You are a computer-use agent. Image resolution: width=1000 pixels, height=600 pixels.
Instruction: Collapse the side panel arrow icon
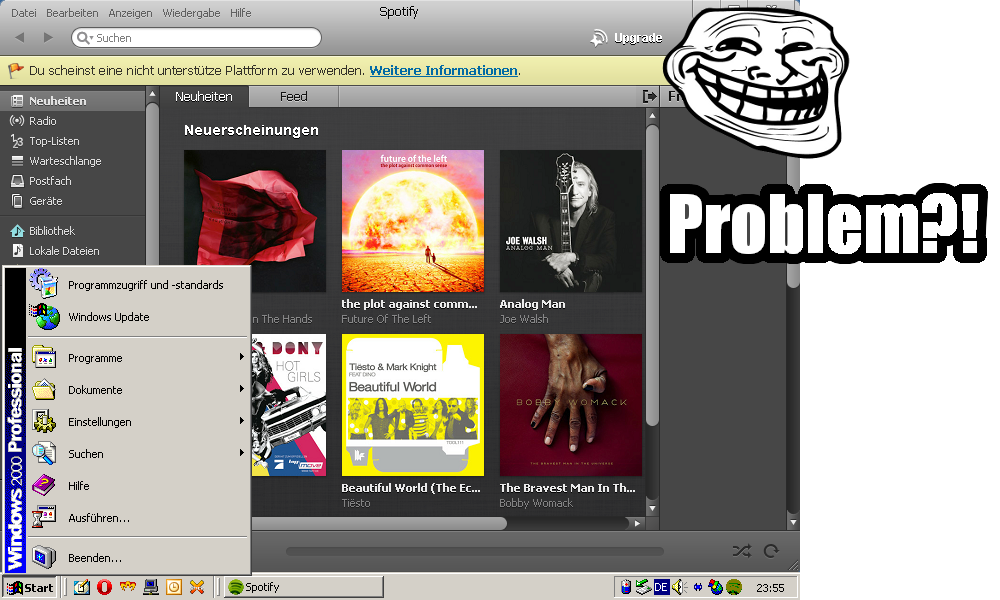[649, 96]
